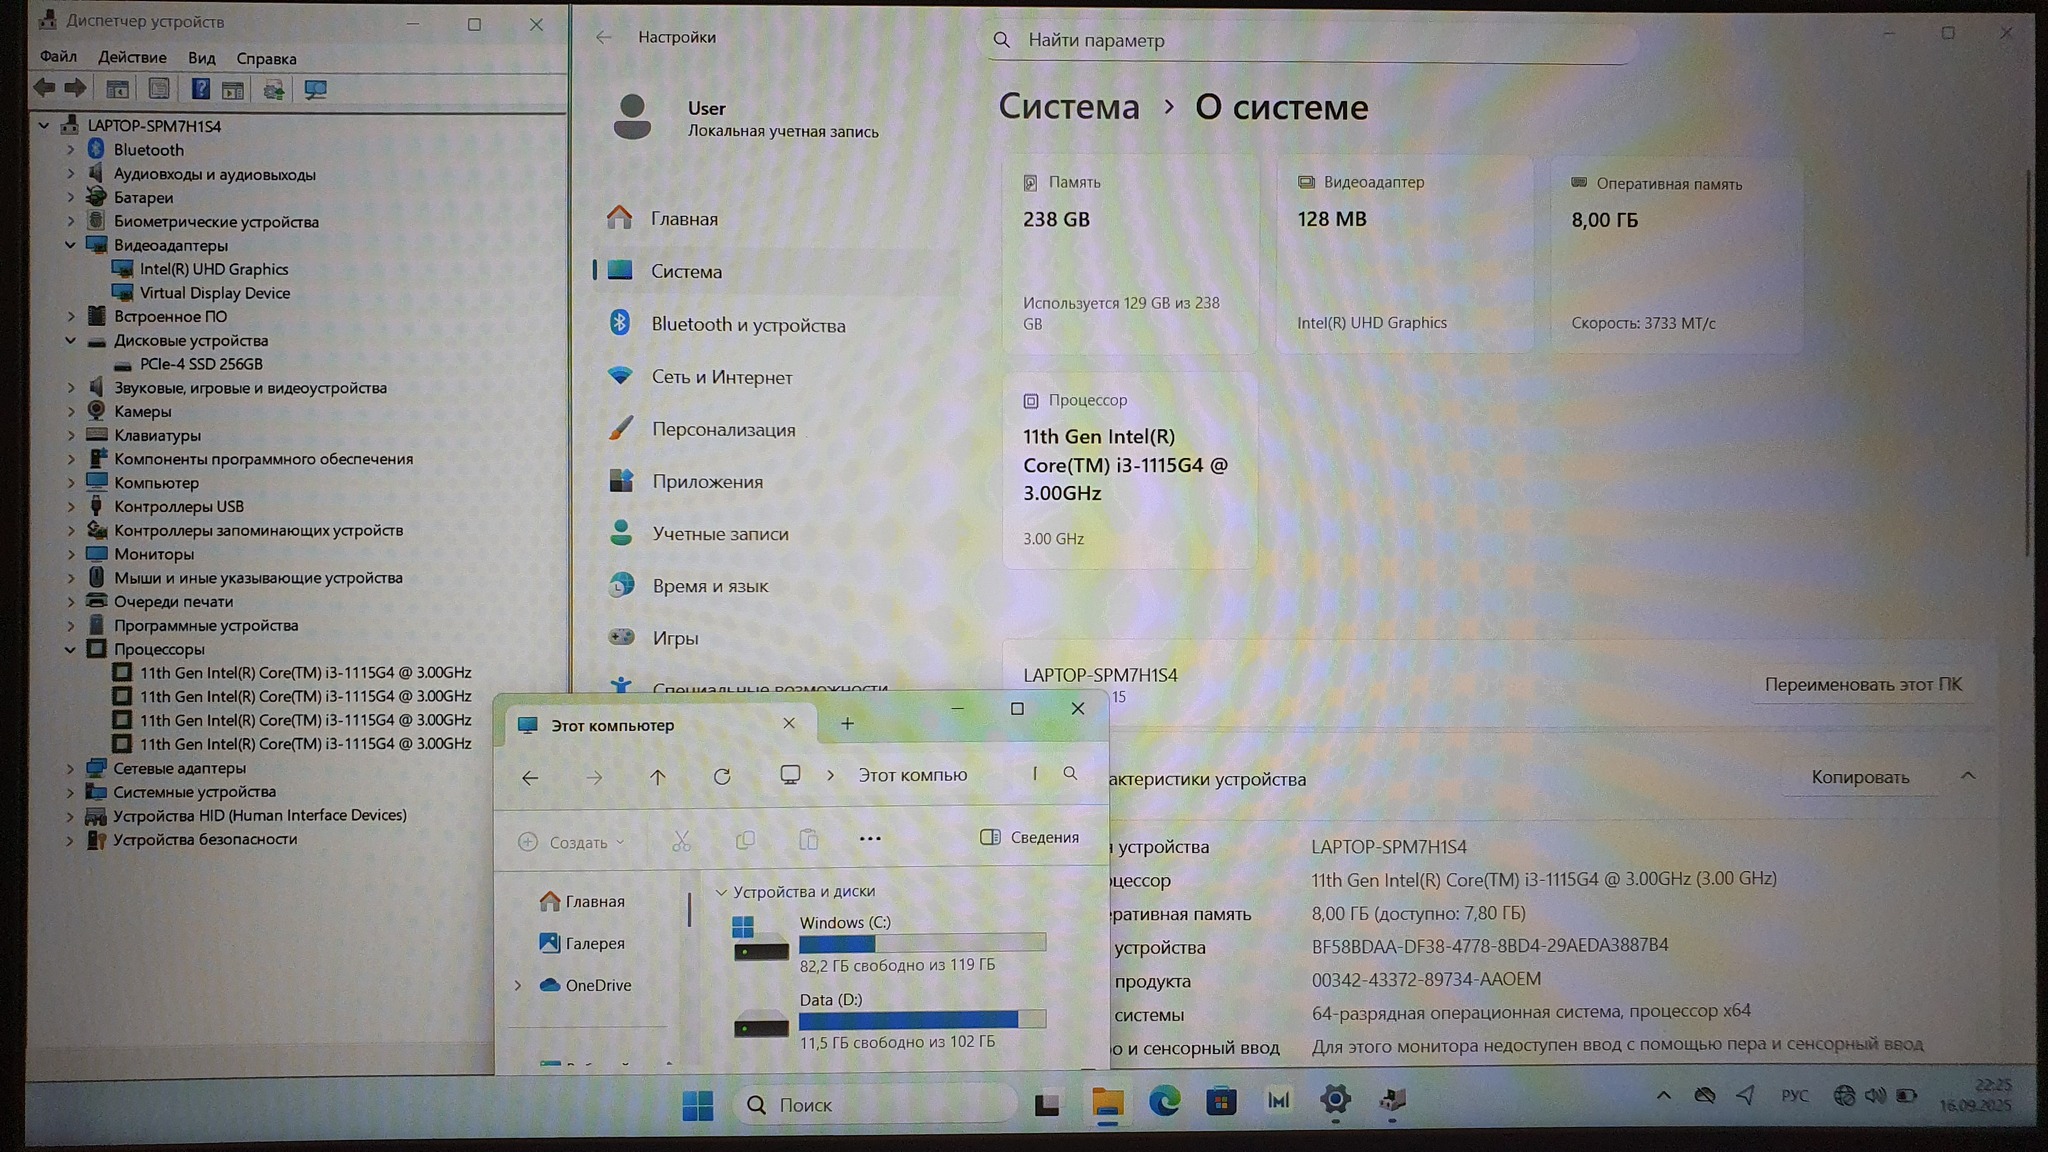Open the Действие menu

coord(132,58)
